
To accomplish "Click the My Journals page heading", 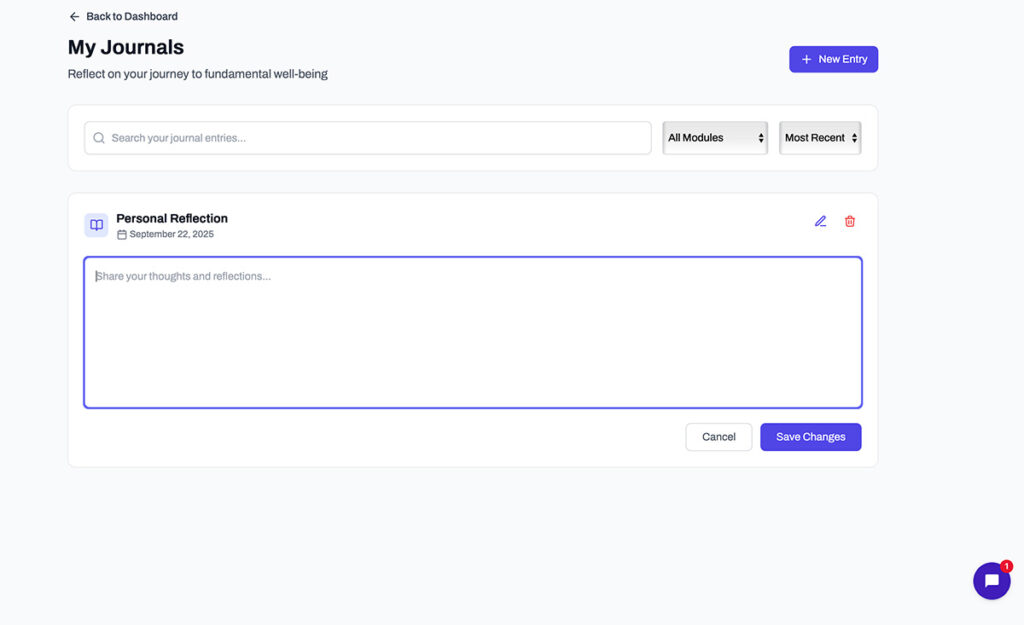I will (x=126, y=47).
